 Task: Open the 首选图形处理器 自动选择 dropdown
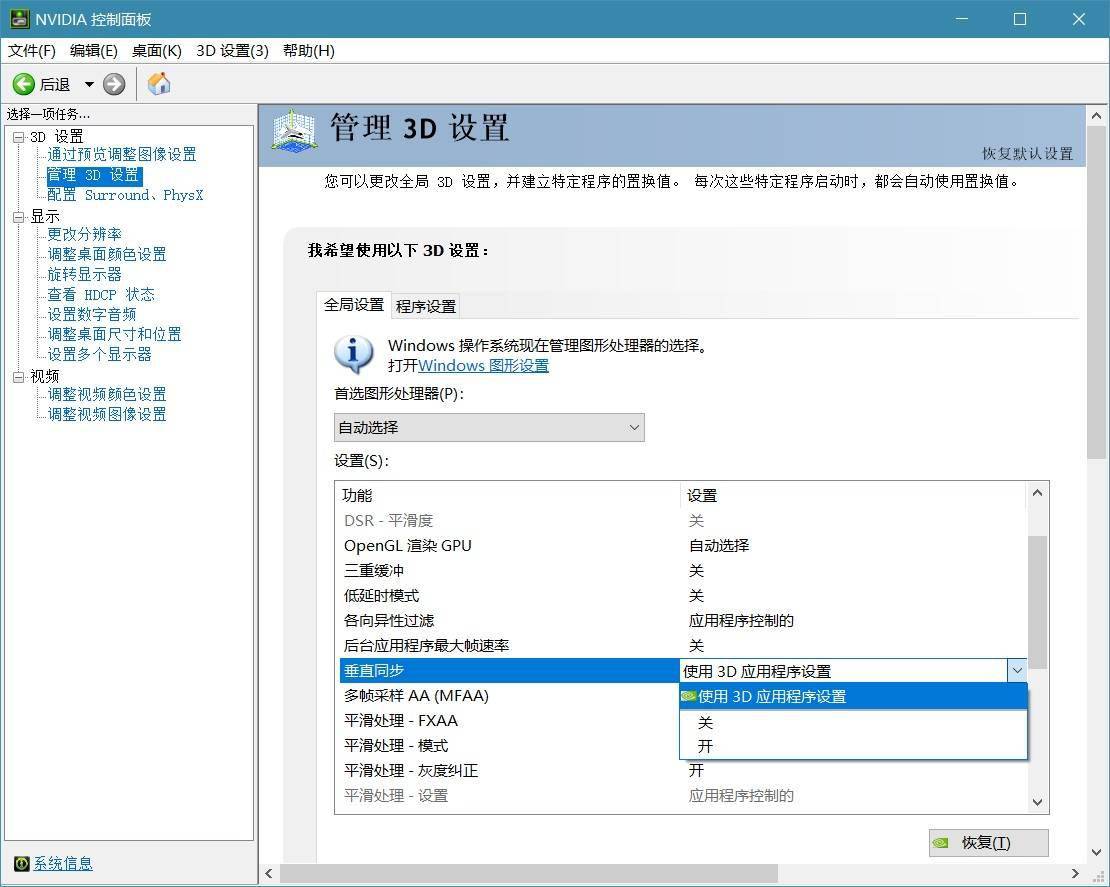click(x=489, y=428)
